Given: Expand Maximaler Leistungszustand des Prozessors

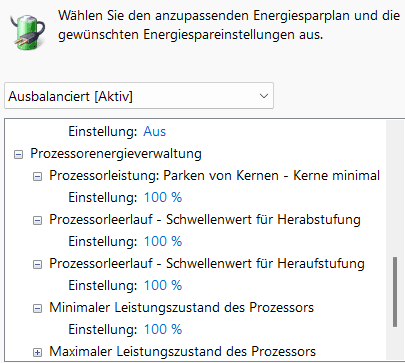Looking at the screenshot, I should (x=38, y=352).
